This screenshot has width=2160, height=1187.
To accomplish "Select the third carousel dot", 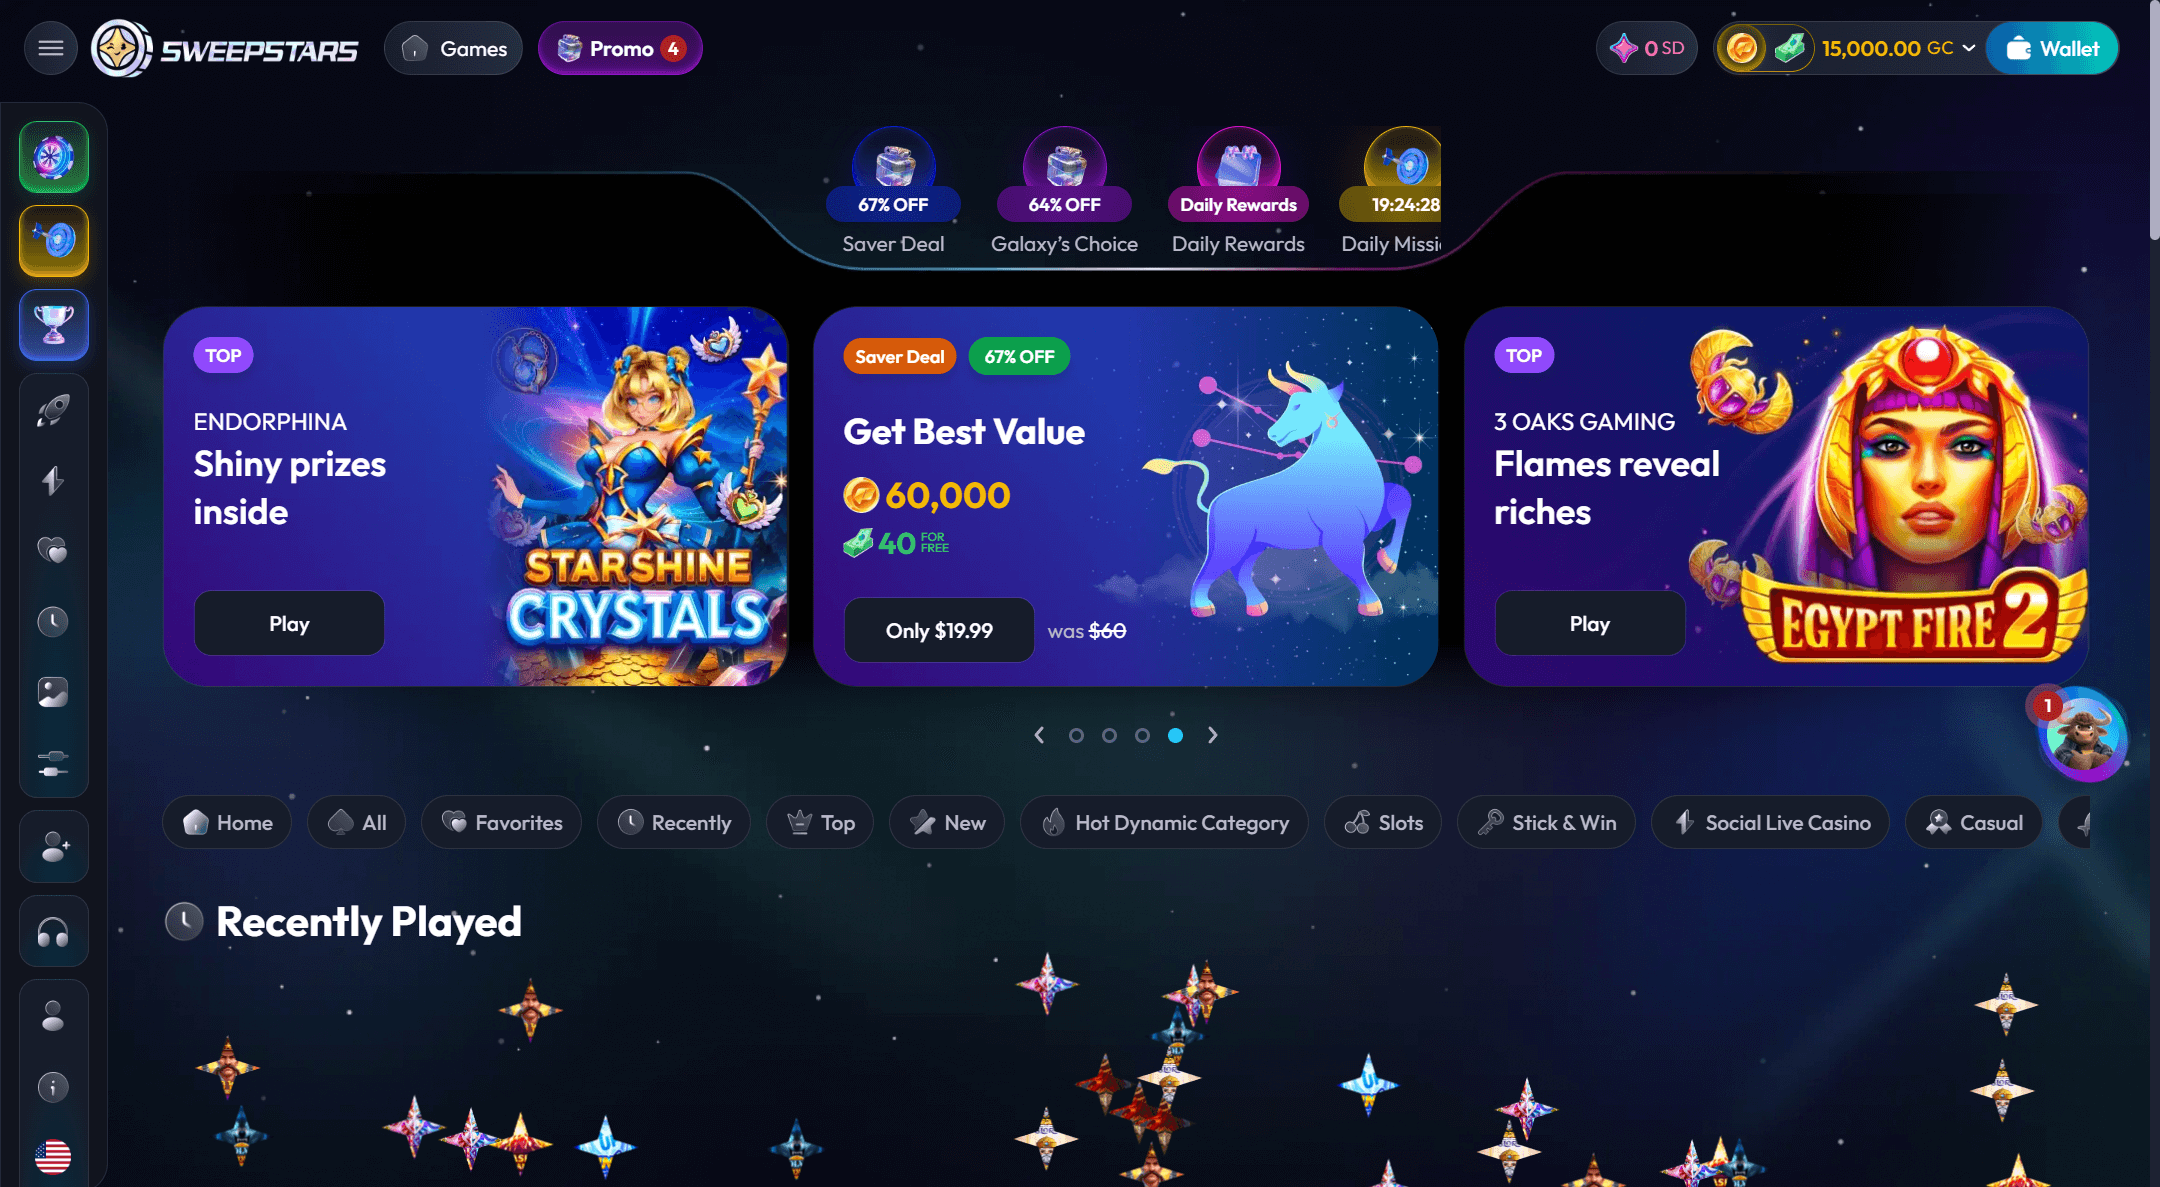I will pos(1142,735).
